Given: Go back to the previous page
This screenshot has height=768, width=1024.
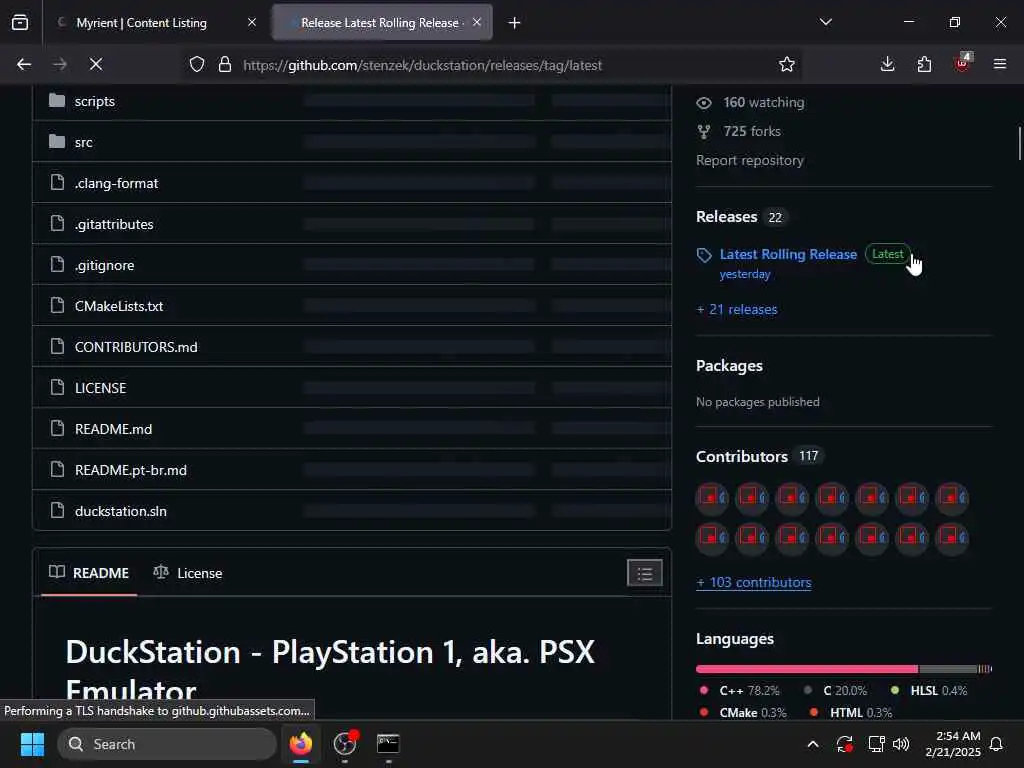Looking at the screenshot, I should 24,64.
